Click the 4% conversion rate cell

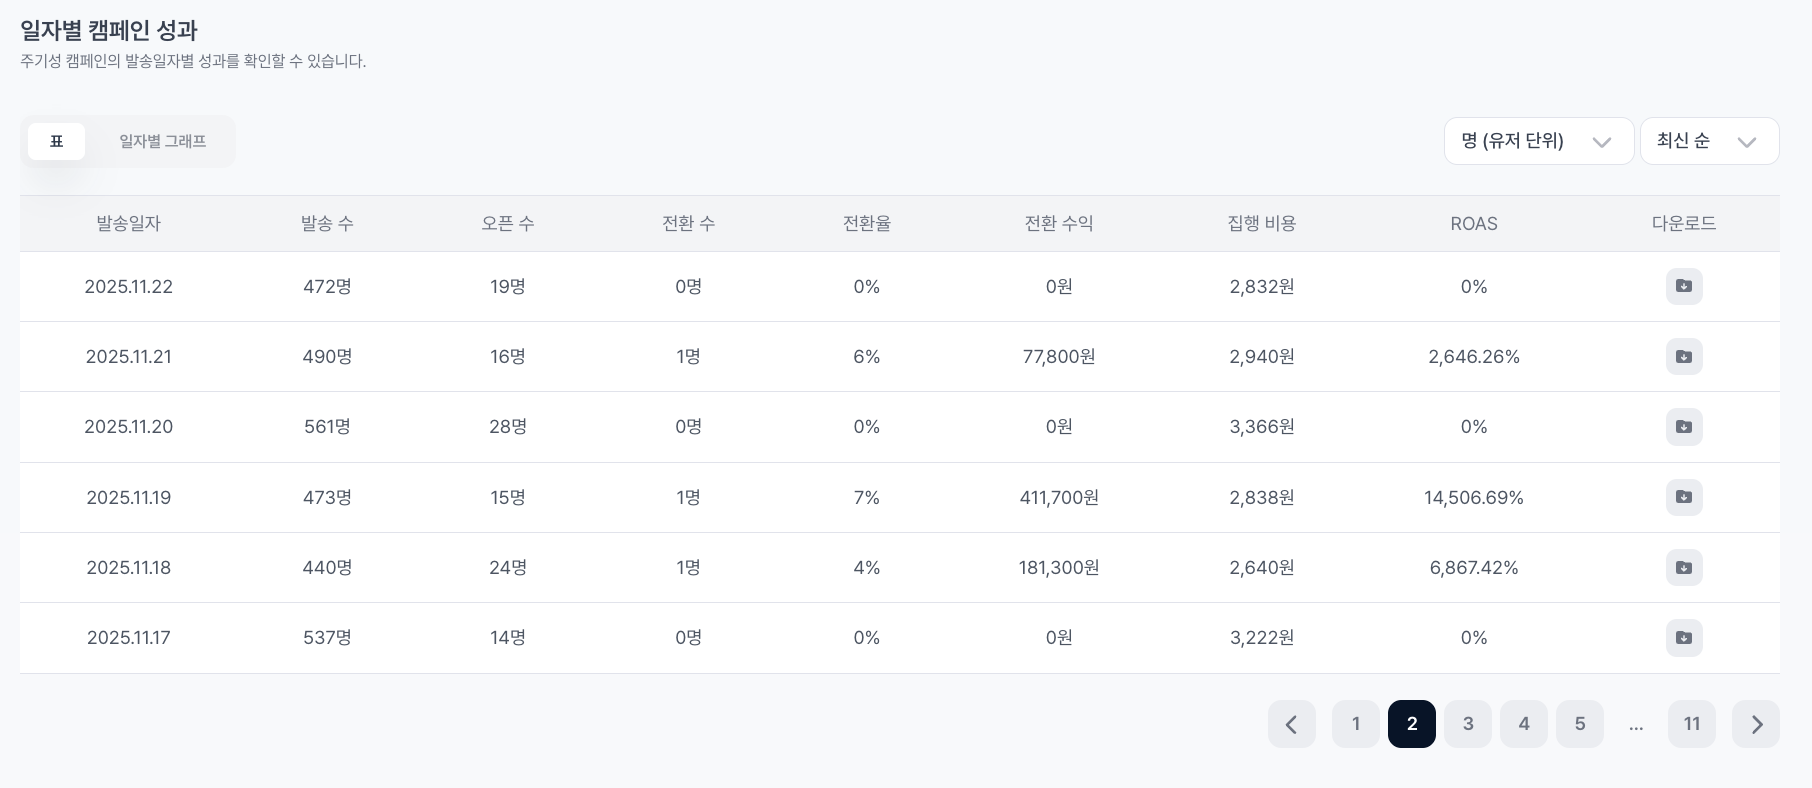[x=867, y=568]
